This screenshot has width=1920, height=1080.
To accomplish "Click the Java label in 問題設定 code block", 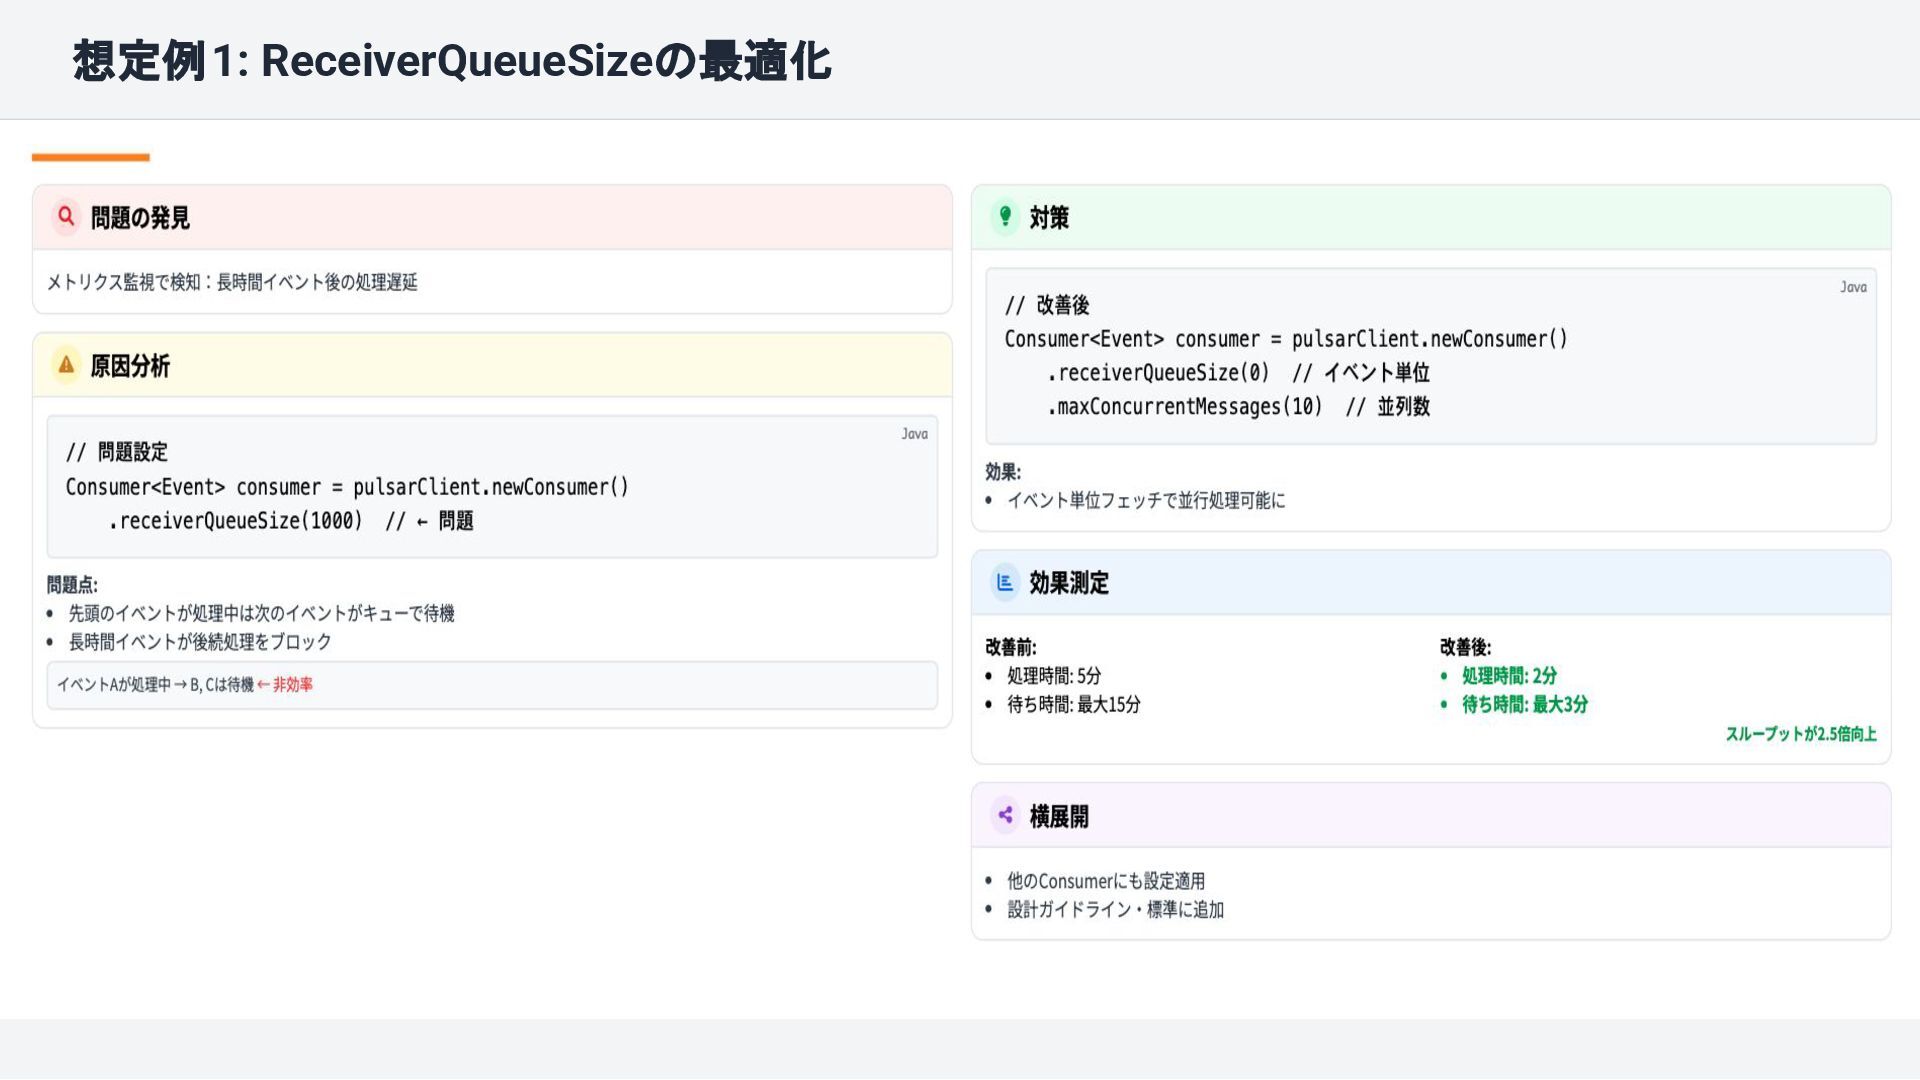I will [914, 434].
